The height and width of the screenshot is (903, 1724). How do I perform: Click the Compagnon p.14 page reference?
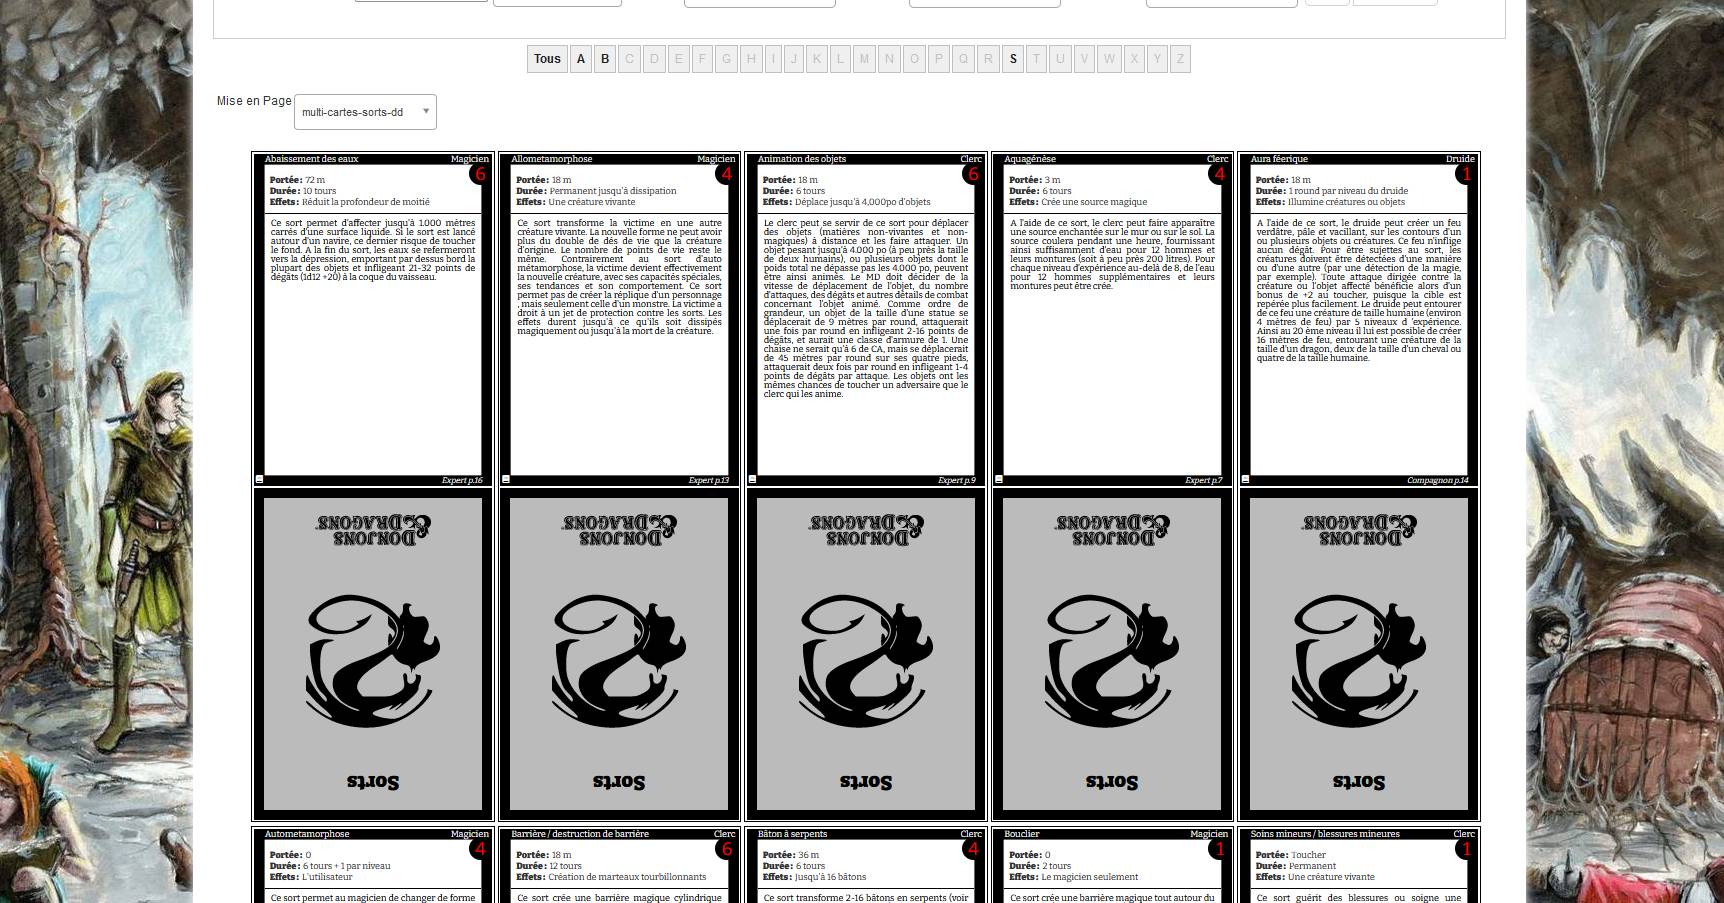pyautogui.click(x=1438, y=481)
